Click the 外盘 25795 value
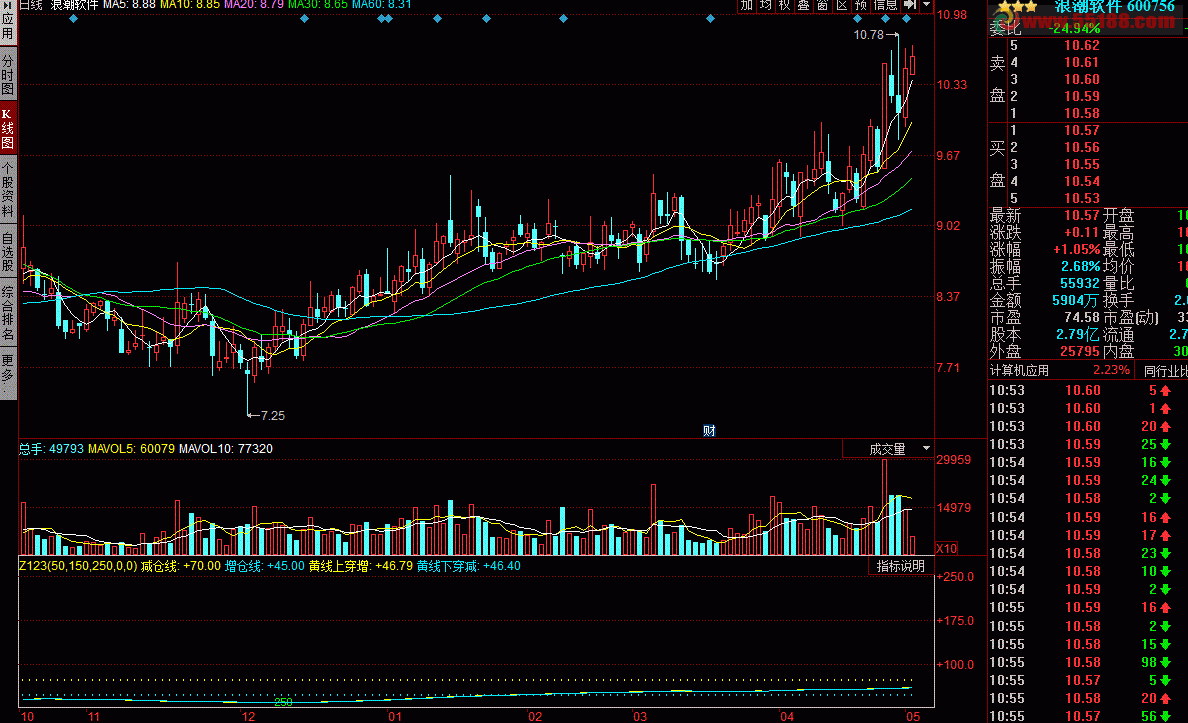Image resolution: width=1188 pixels, height=723 pixels. (1080, 352)
